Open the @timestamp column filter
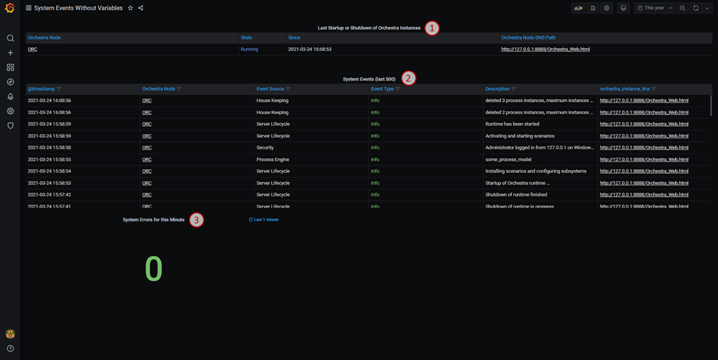 pos(59,89)
